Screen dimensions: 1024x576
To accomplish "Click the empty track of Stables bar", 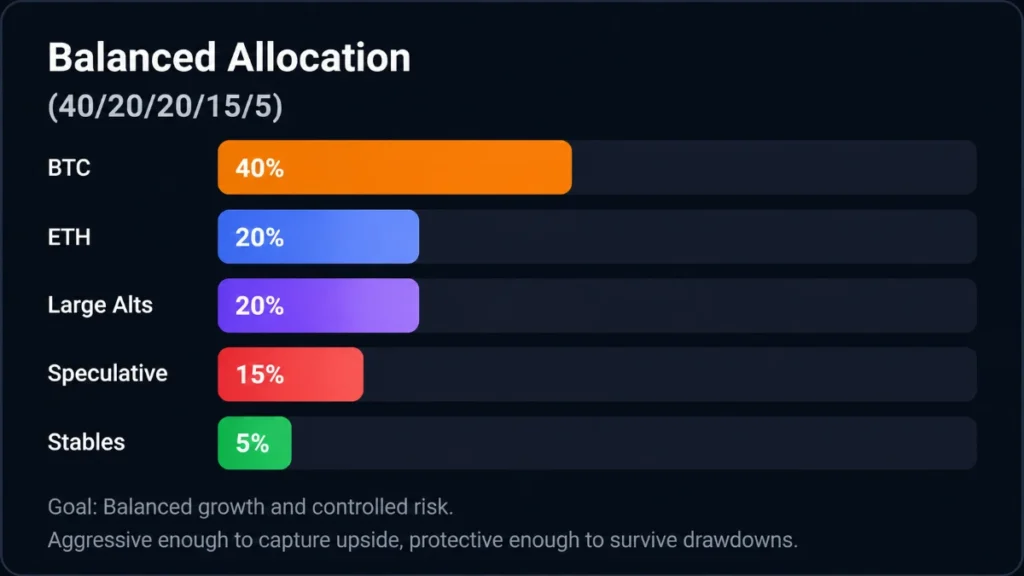I will coord(634,443).
